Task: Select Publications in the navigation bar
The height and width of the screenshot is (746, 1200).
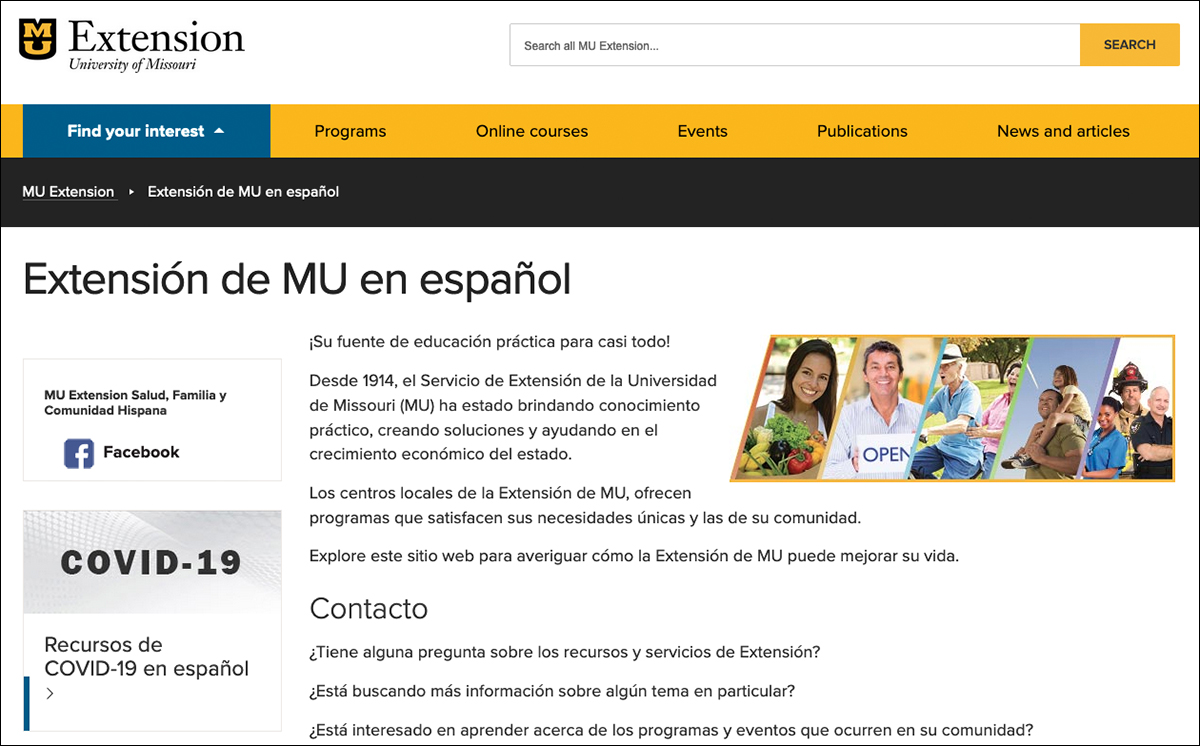Action: (862, 131)
